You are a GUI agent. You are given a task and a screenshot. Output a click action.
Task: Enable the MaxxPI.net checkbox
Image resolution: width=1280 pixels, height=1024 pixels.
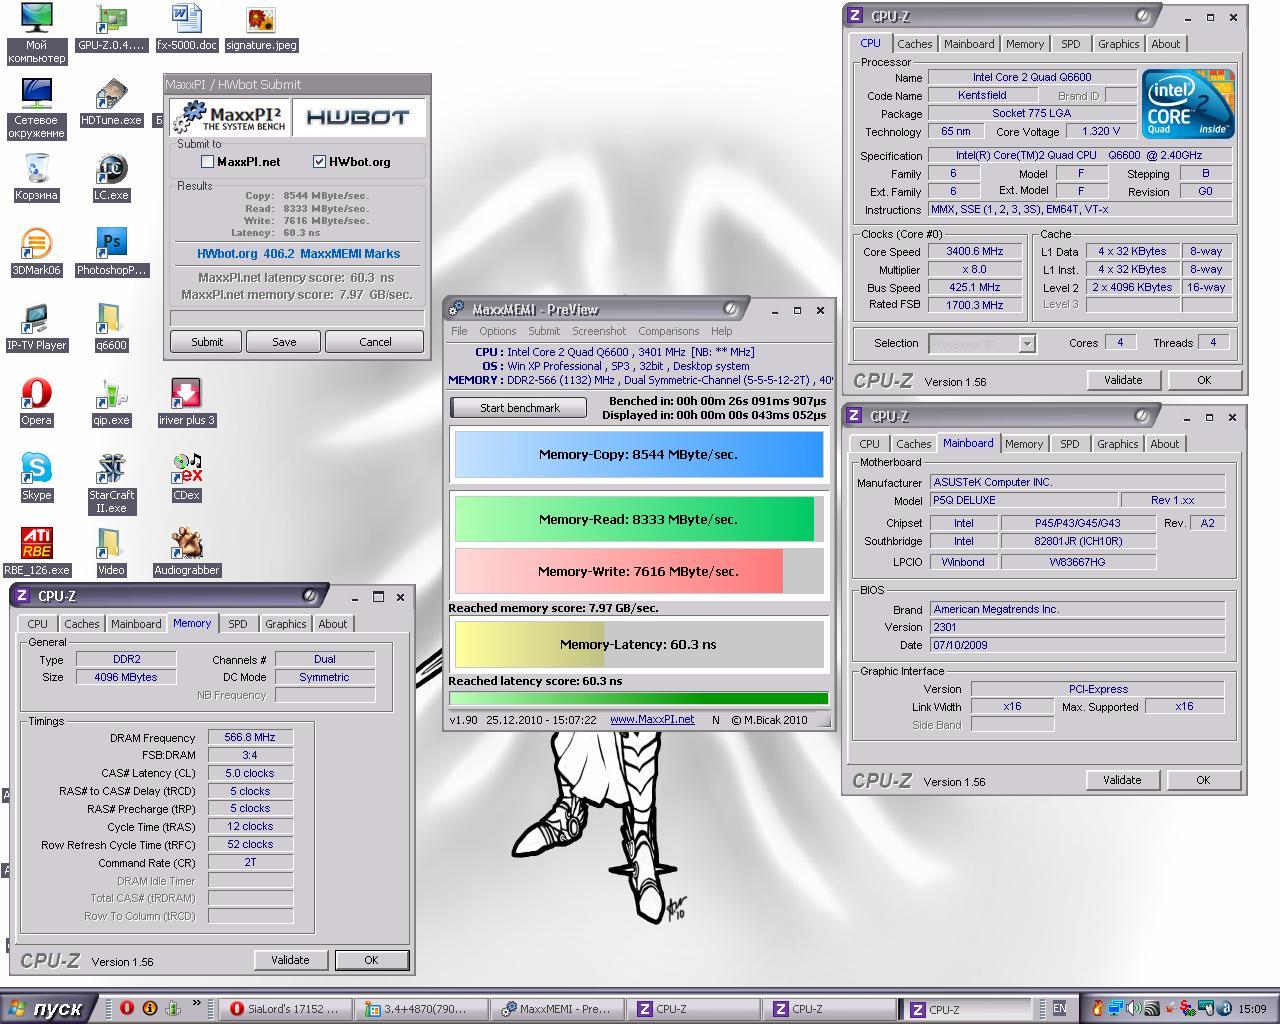(208, 161)
